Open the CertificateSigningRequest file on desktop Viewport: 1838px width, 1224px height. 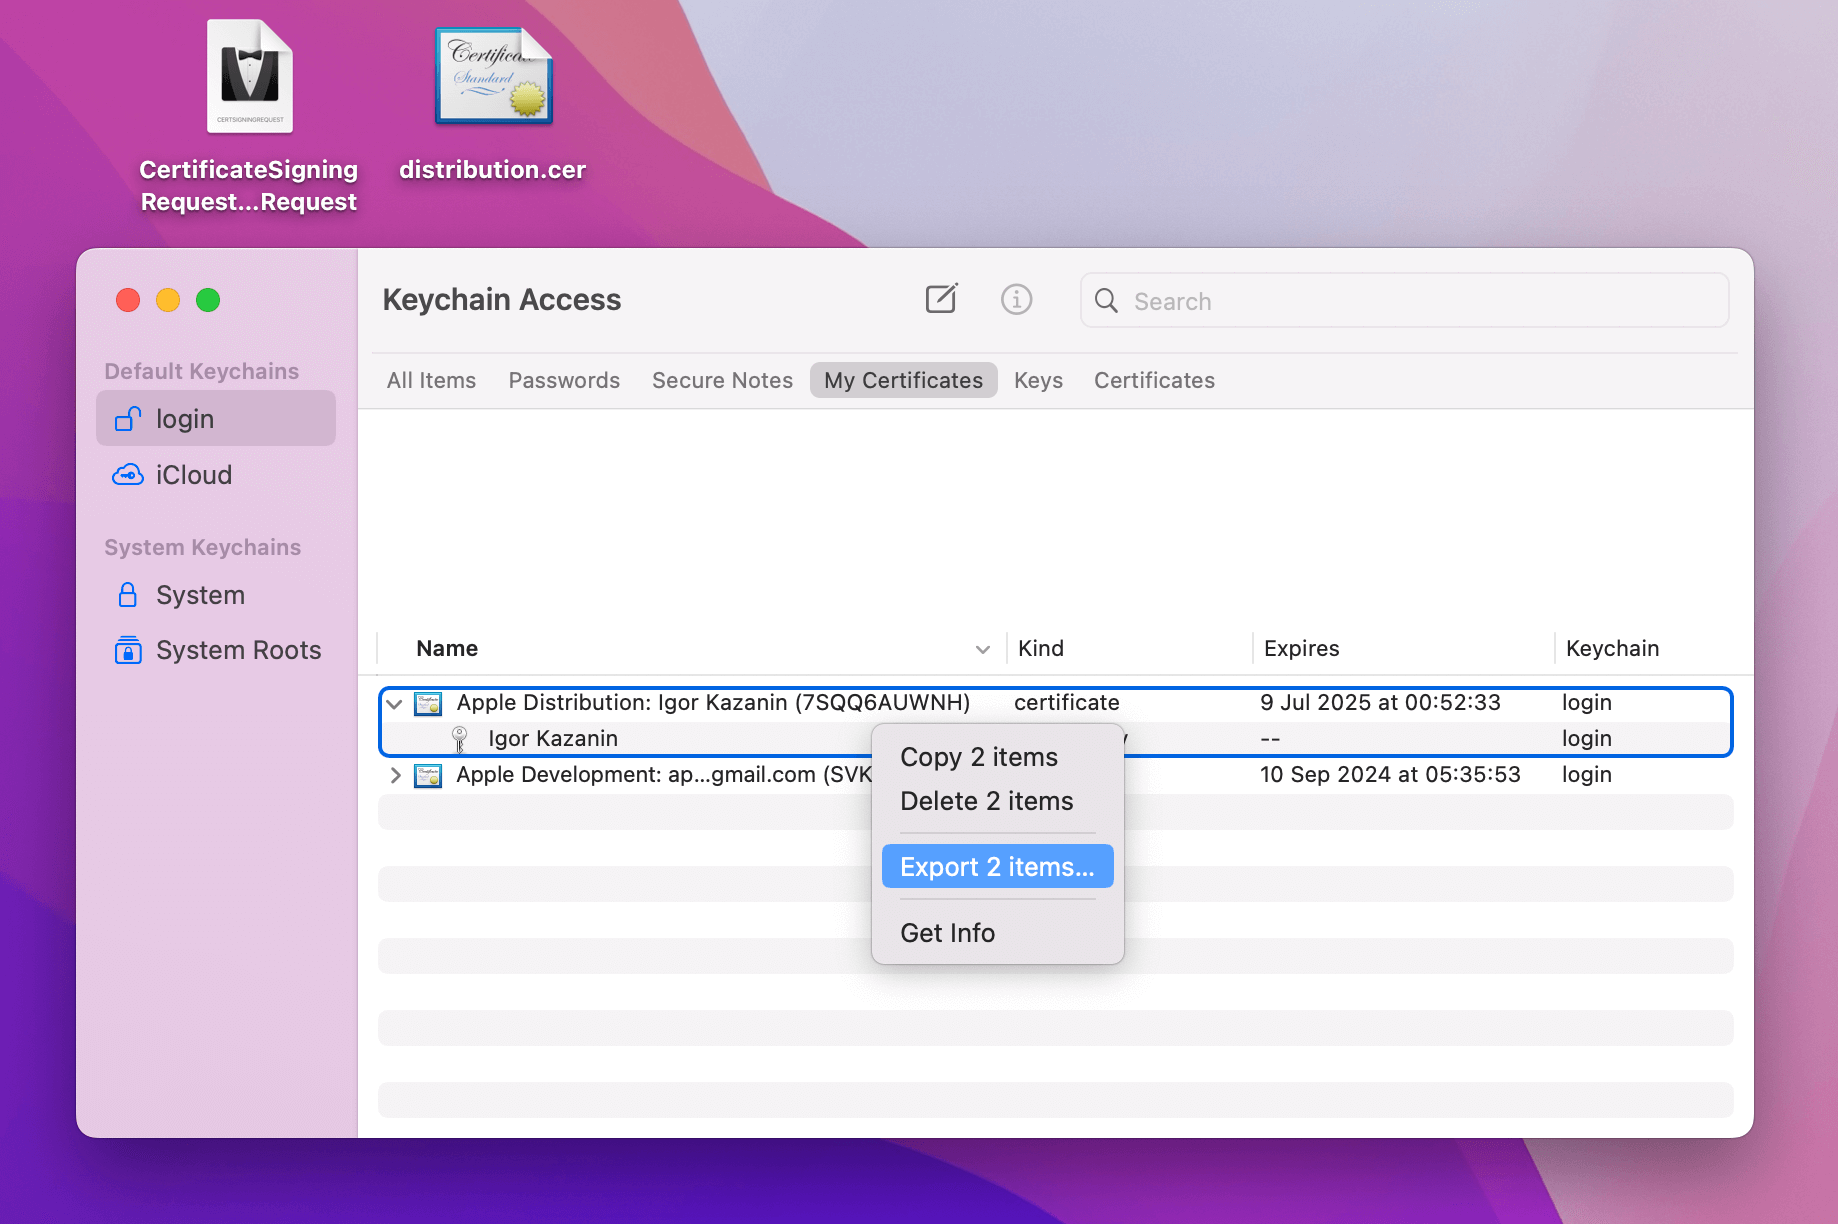249,116
